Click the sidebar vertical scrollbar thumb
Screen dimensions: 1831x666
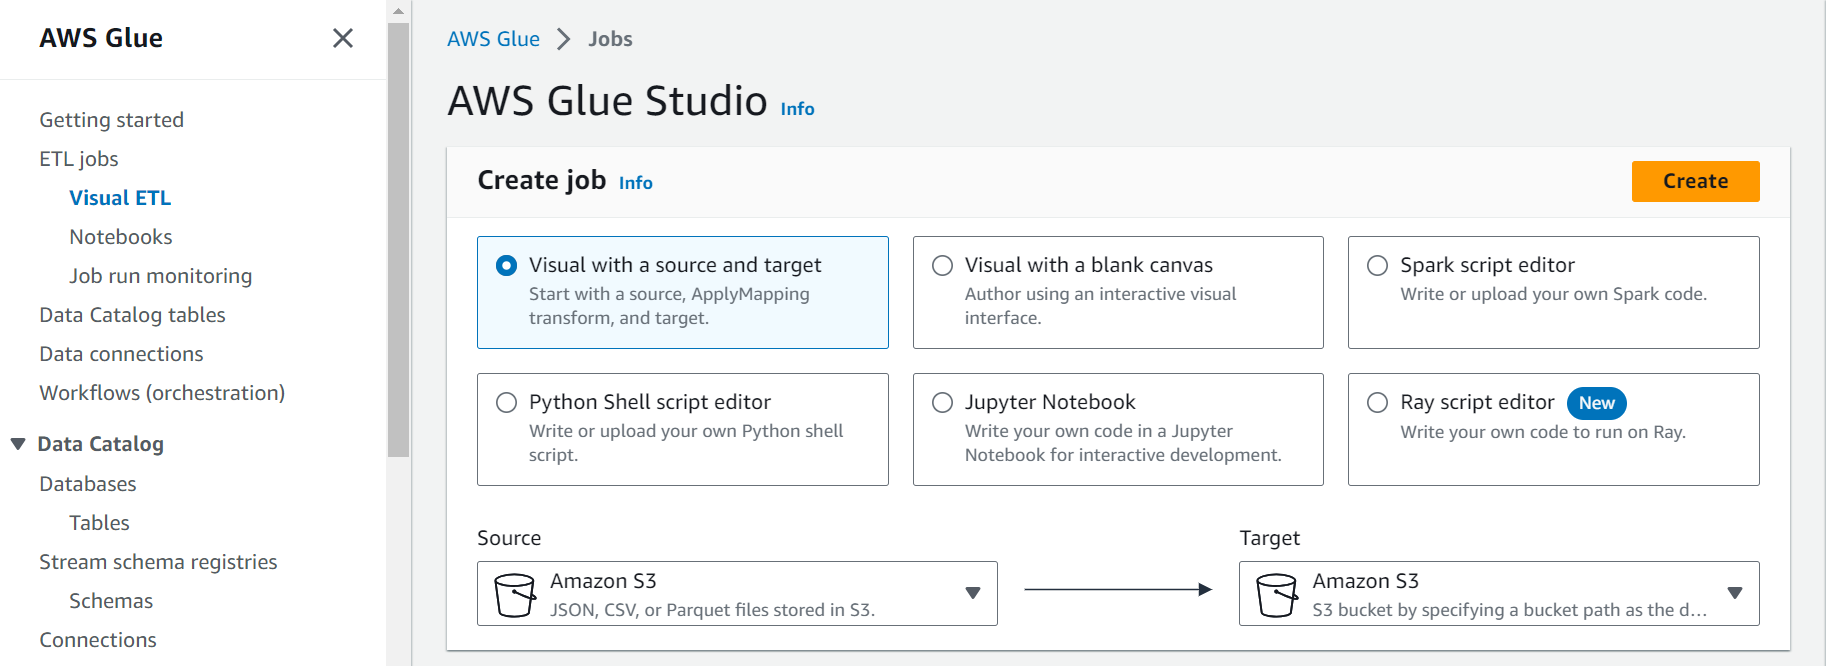tap(398, 240)
